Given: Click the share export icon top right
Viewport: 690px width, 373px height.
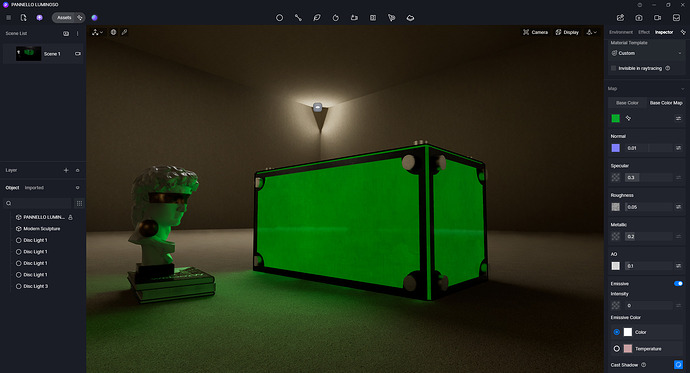Looking at the screenshot, I should (620, 18).
